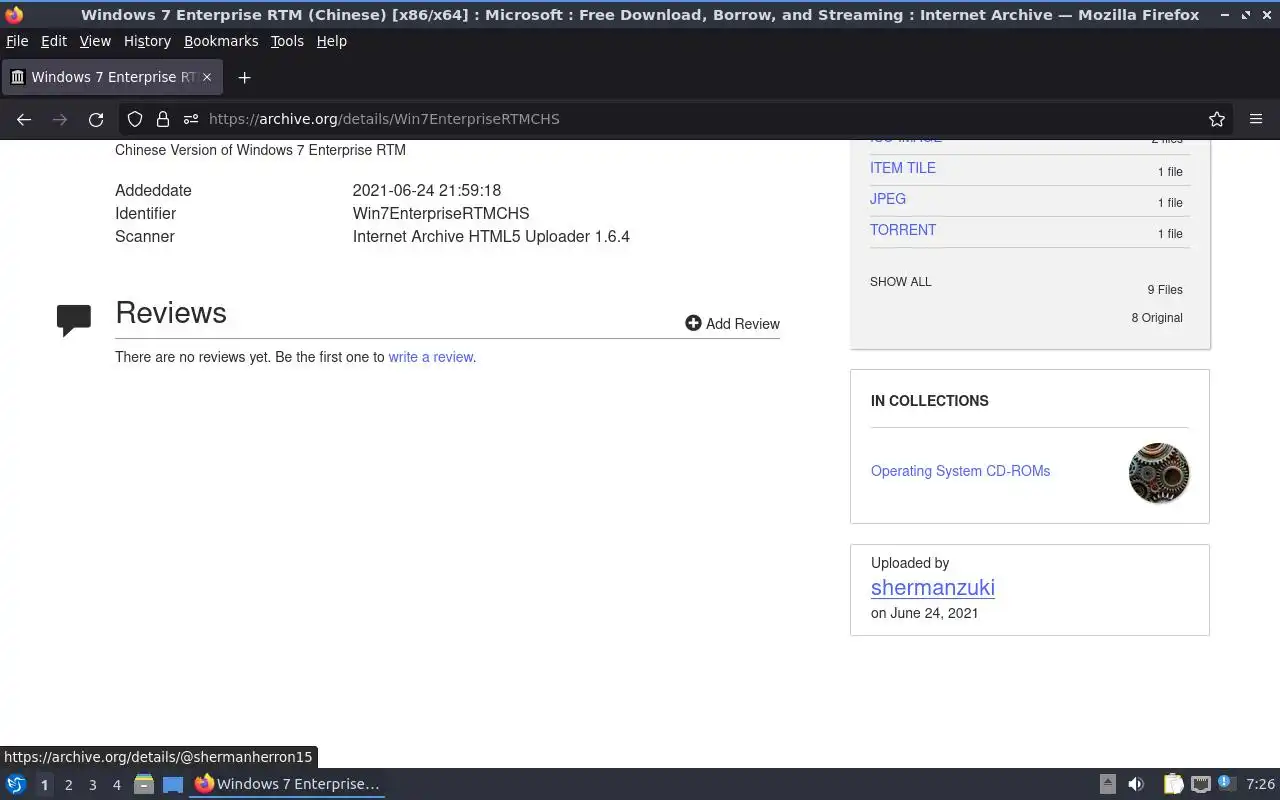The image size is (1280, 800).
Task: Open the network tray icon
Action: (x=1201, y=784)
